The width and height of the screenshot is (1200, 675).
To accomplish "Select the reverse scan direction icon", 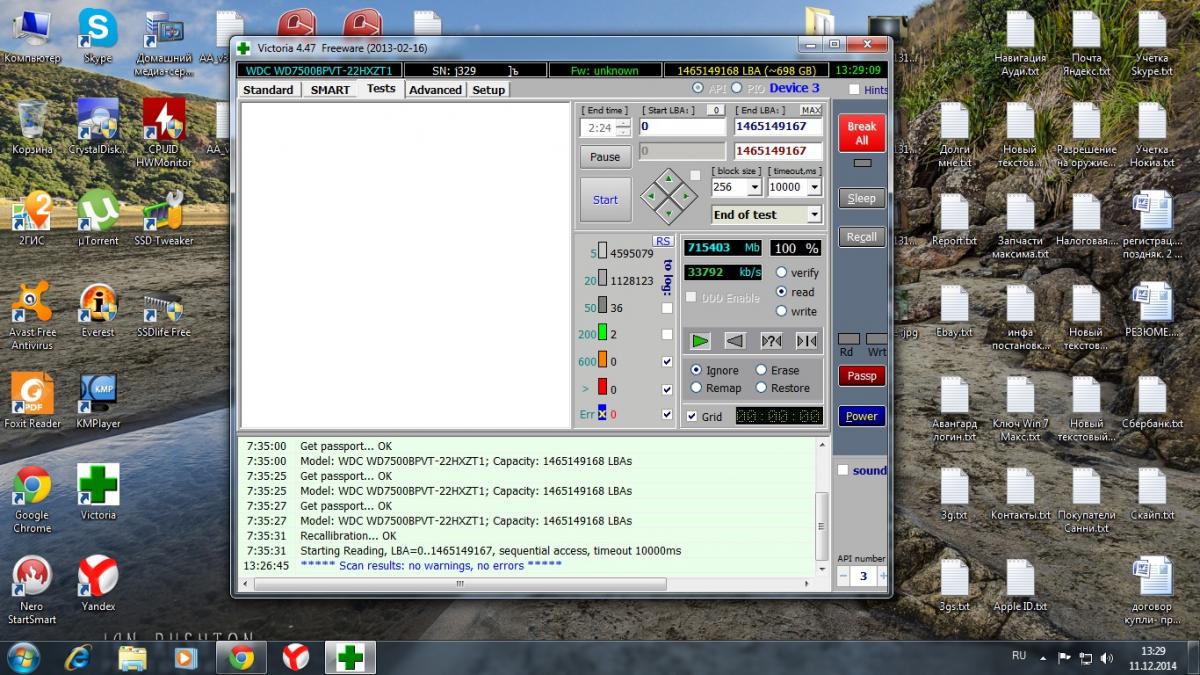I will [735, 341].
